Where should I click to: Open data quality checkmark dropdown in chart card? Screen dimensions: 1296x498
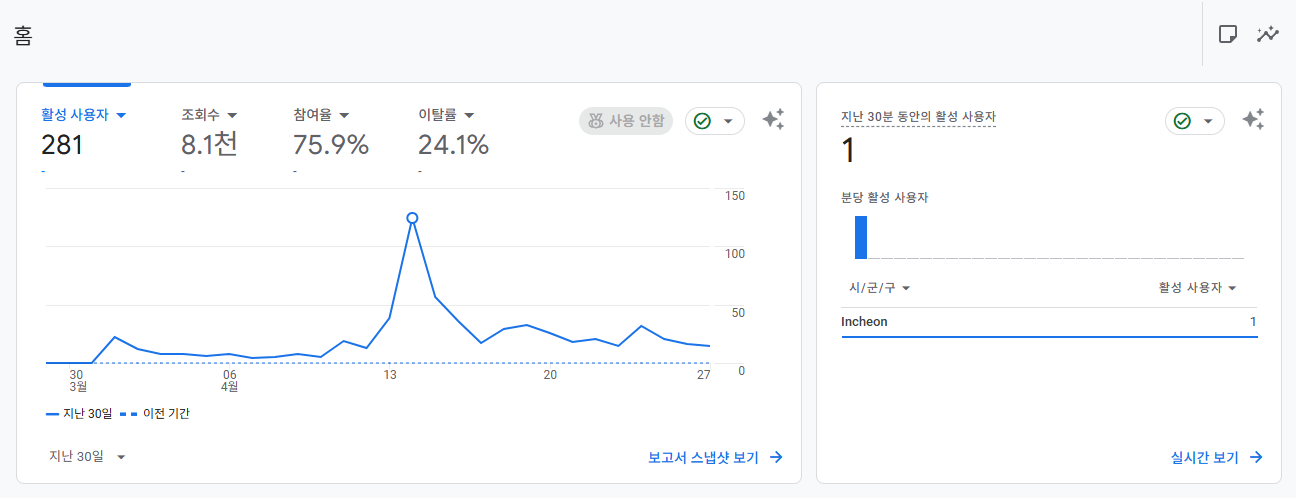(x=715, y=121)
